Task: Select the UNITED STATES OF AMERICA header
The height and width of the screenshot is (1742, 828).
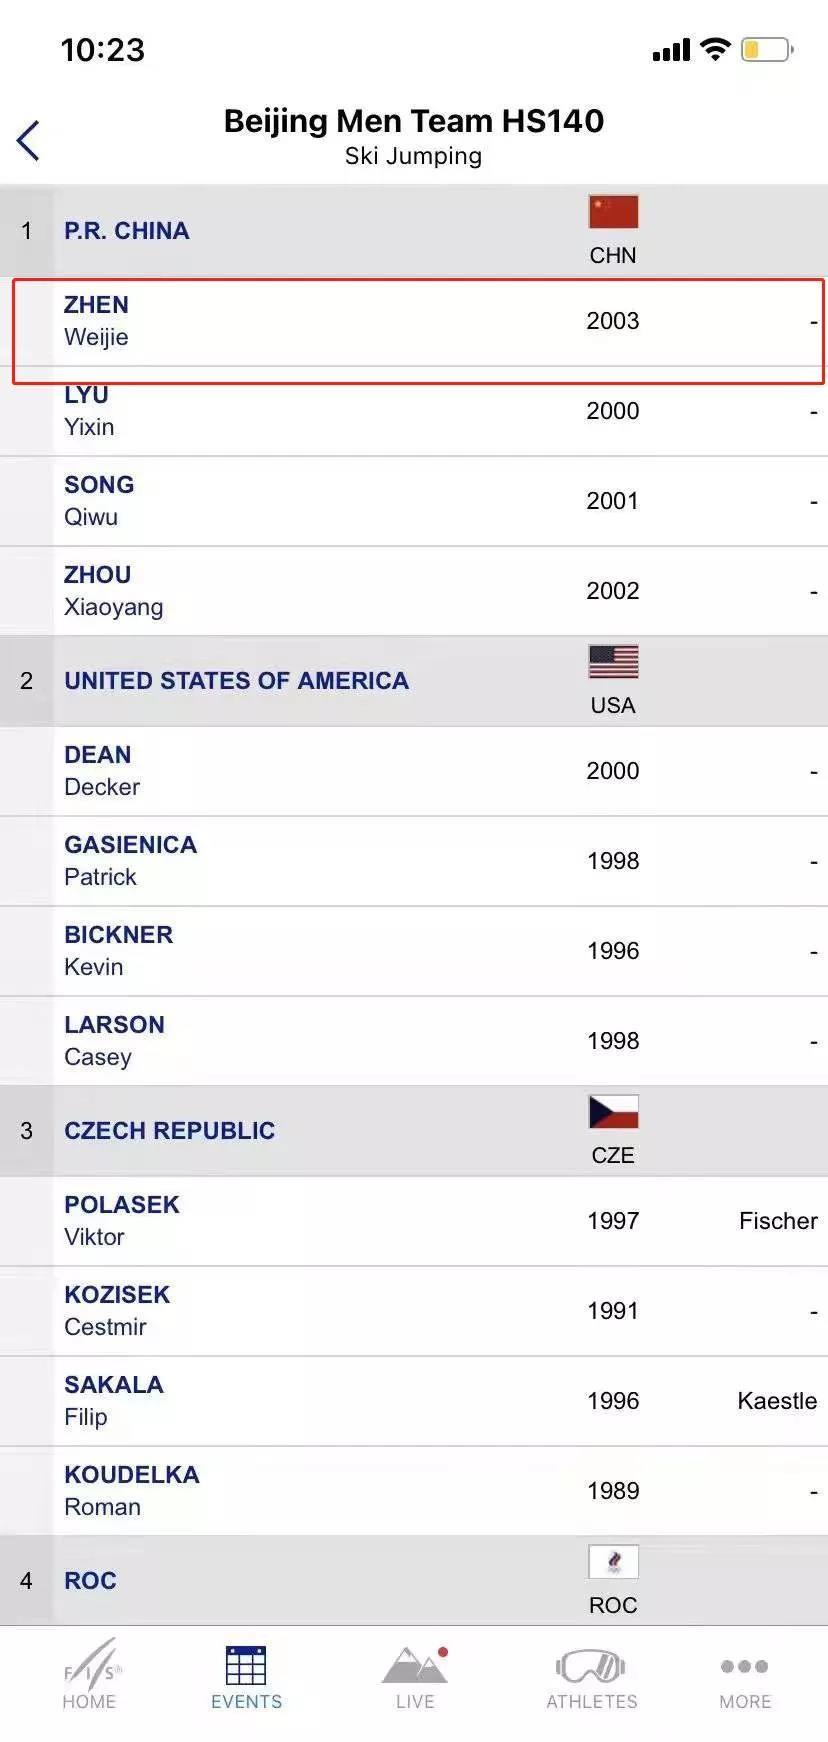Action: [414, 681]
